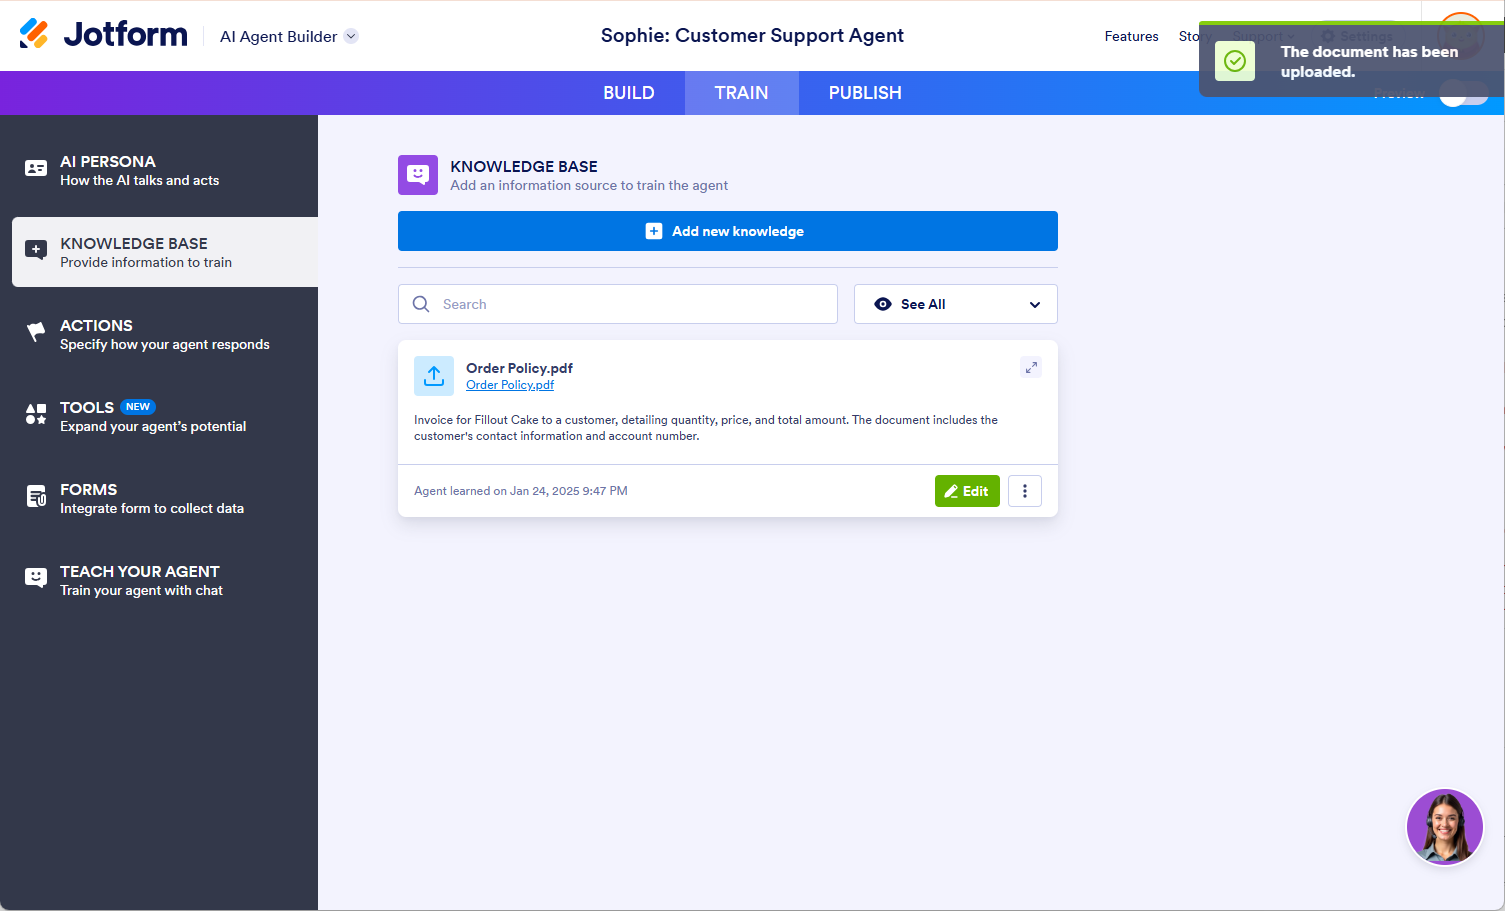Viewport: 1505px width, 911px height.
Task: Click the Invoice for Fillout Cake description
Action: [x=706, y=428]
